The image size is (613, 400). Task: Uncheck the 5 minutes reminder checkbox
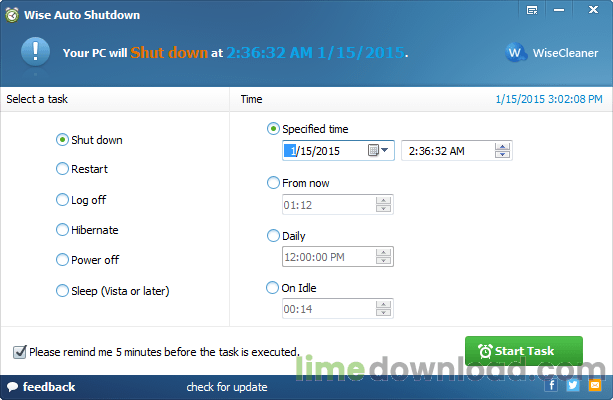[20, 352]
